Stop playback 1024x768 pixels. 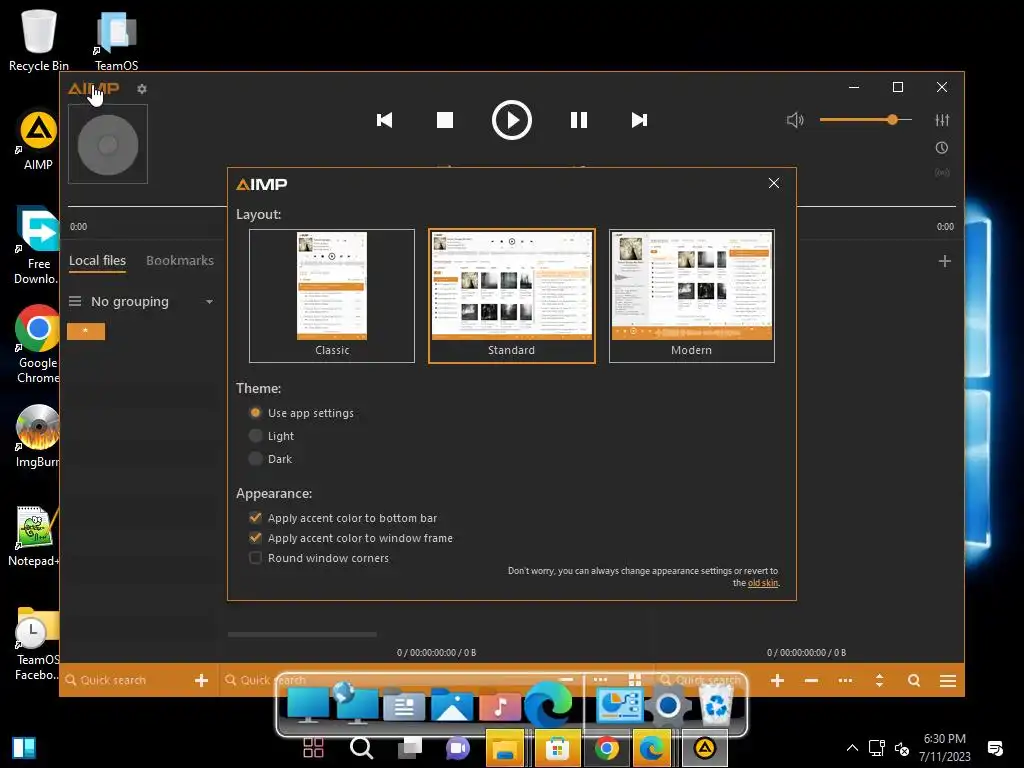click(x=445, y=120)
